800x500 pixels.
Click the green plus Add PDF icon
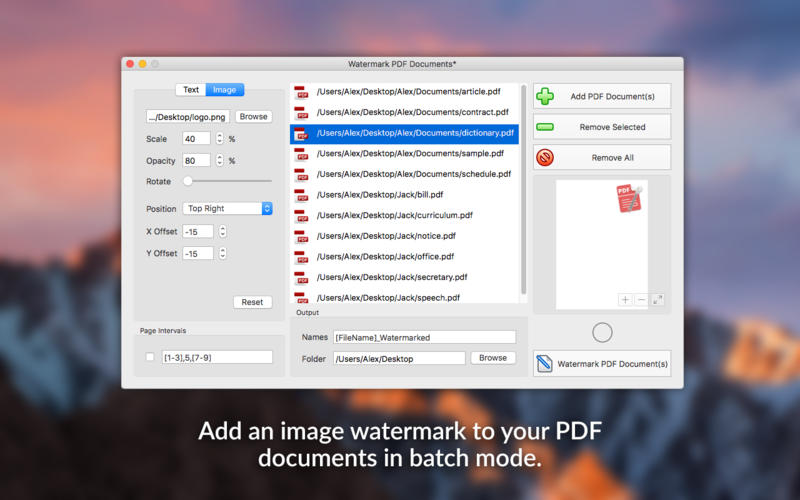(x=545, y=96)
